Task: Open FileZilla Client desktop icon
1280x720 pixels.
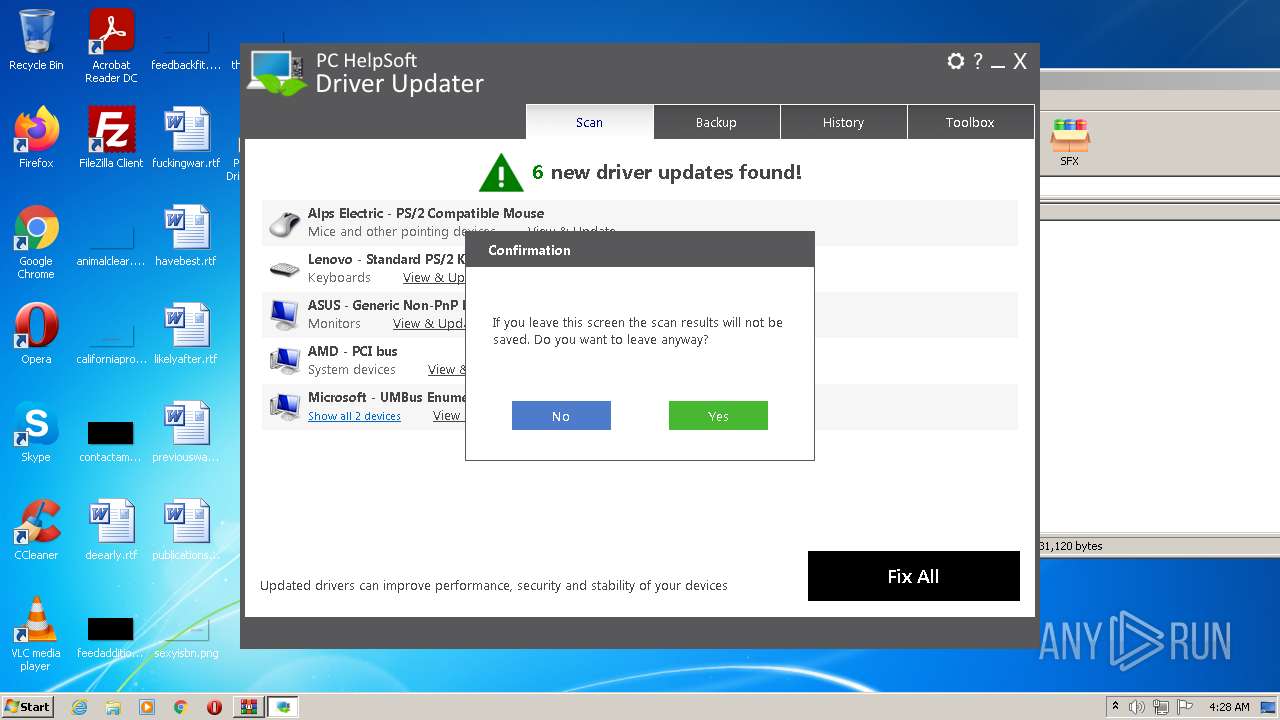Action: [x=111, y=138]
